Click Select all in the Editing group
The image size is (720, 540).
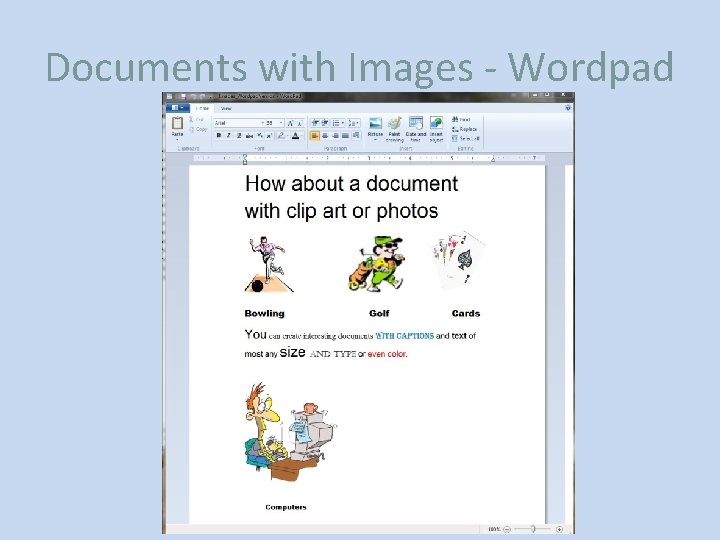(466, 138)
